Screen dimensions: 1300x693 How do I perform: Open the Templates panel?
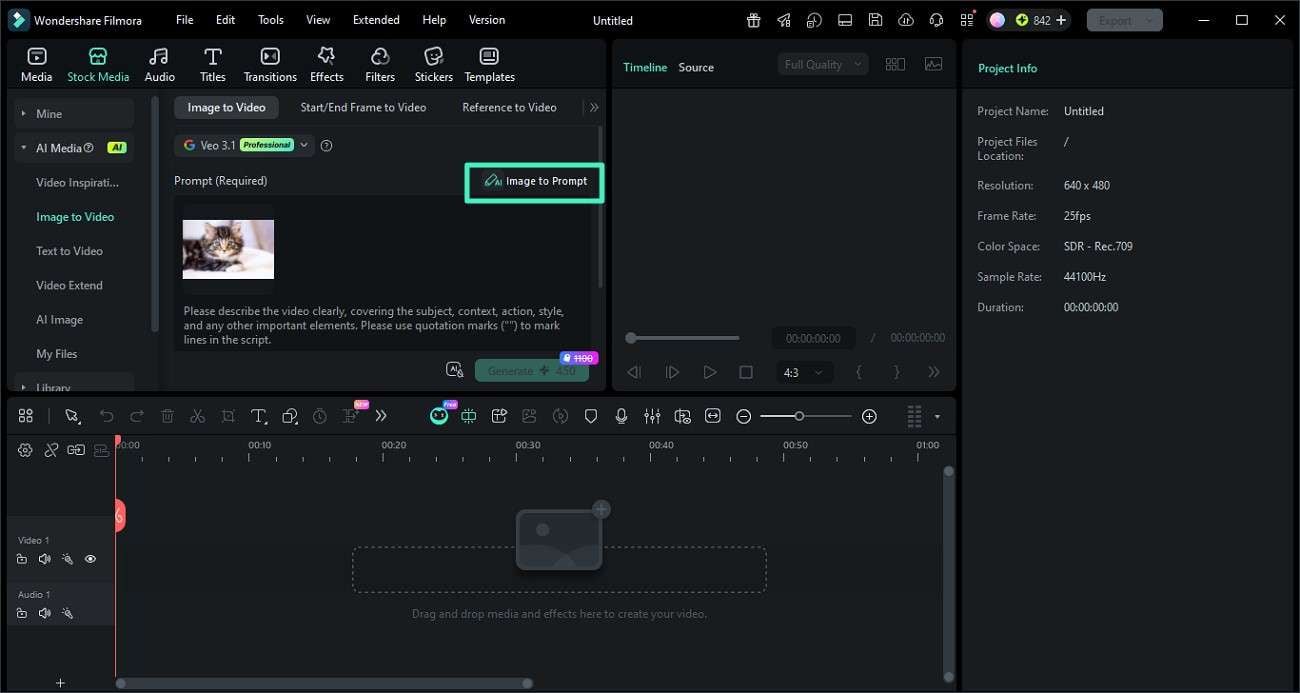point(489,64)
